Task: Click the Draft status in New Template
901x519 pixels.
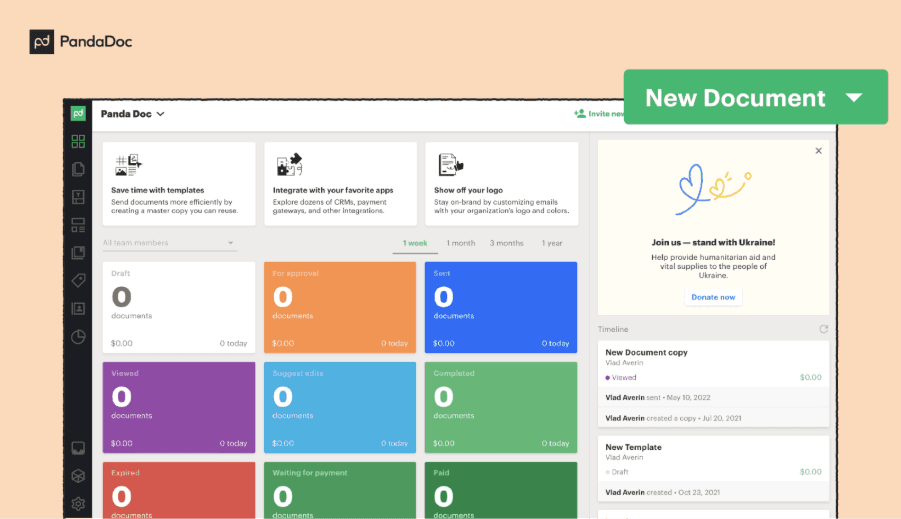Action: pos(617,472)
